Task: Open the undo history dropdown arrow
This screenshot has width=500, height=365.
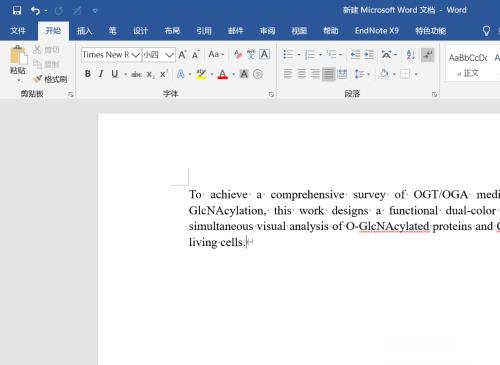Action: 46,11
